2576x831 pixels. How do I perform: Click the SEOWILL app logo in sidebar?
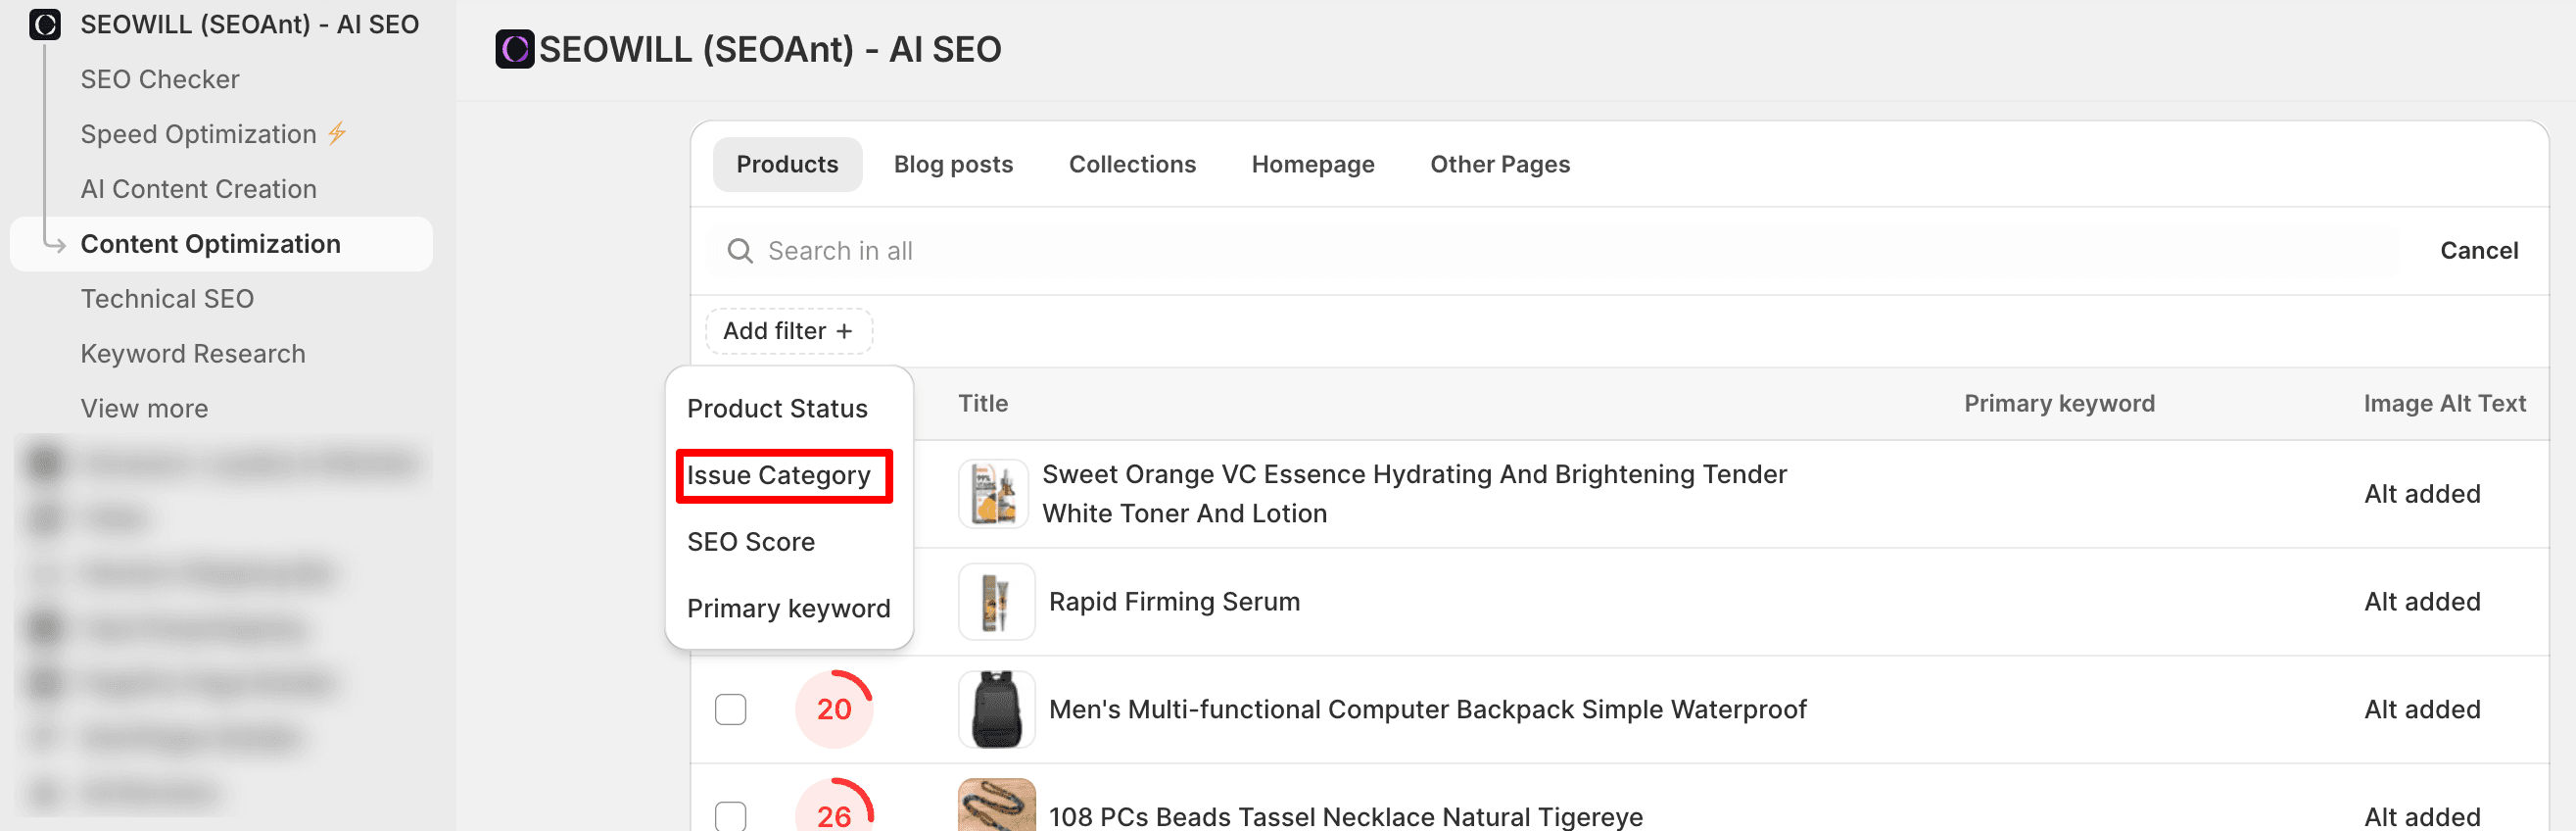point(45,24)
